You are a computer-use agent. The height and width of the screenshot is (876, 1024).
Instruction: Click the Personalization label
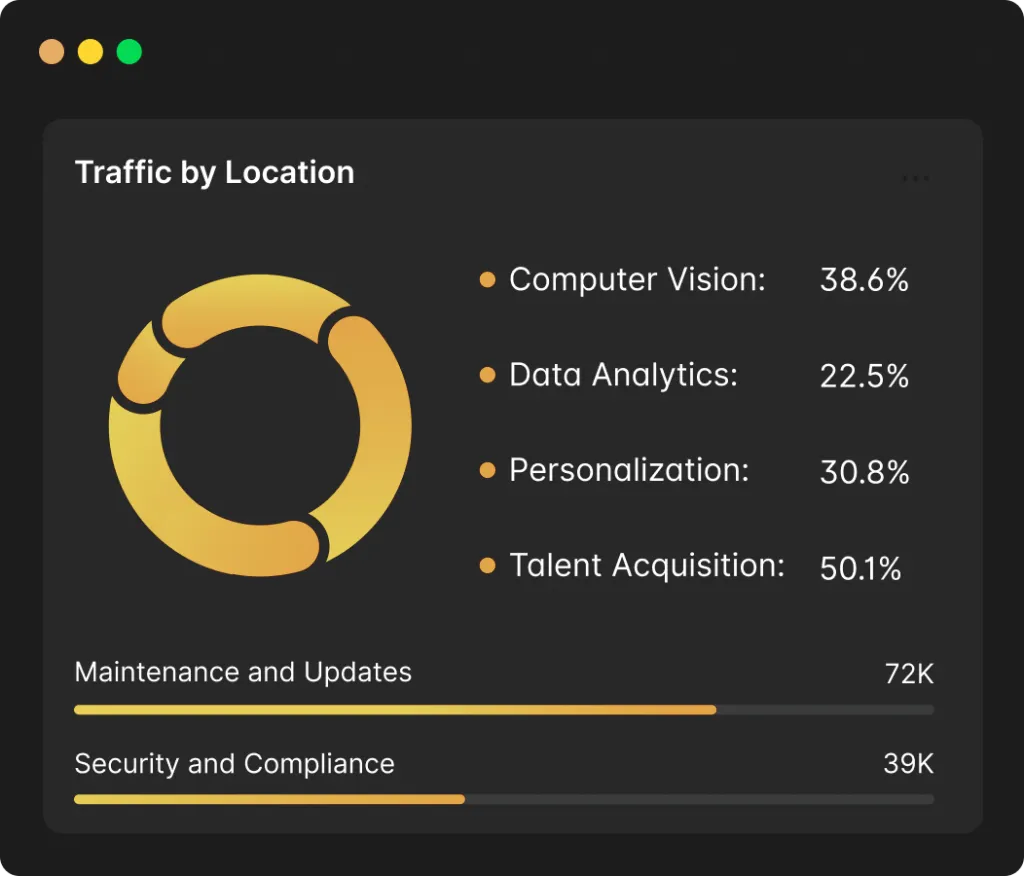pyautogui.click(x=629, y=470)
